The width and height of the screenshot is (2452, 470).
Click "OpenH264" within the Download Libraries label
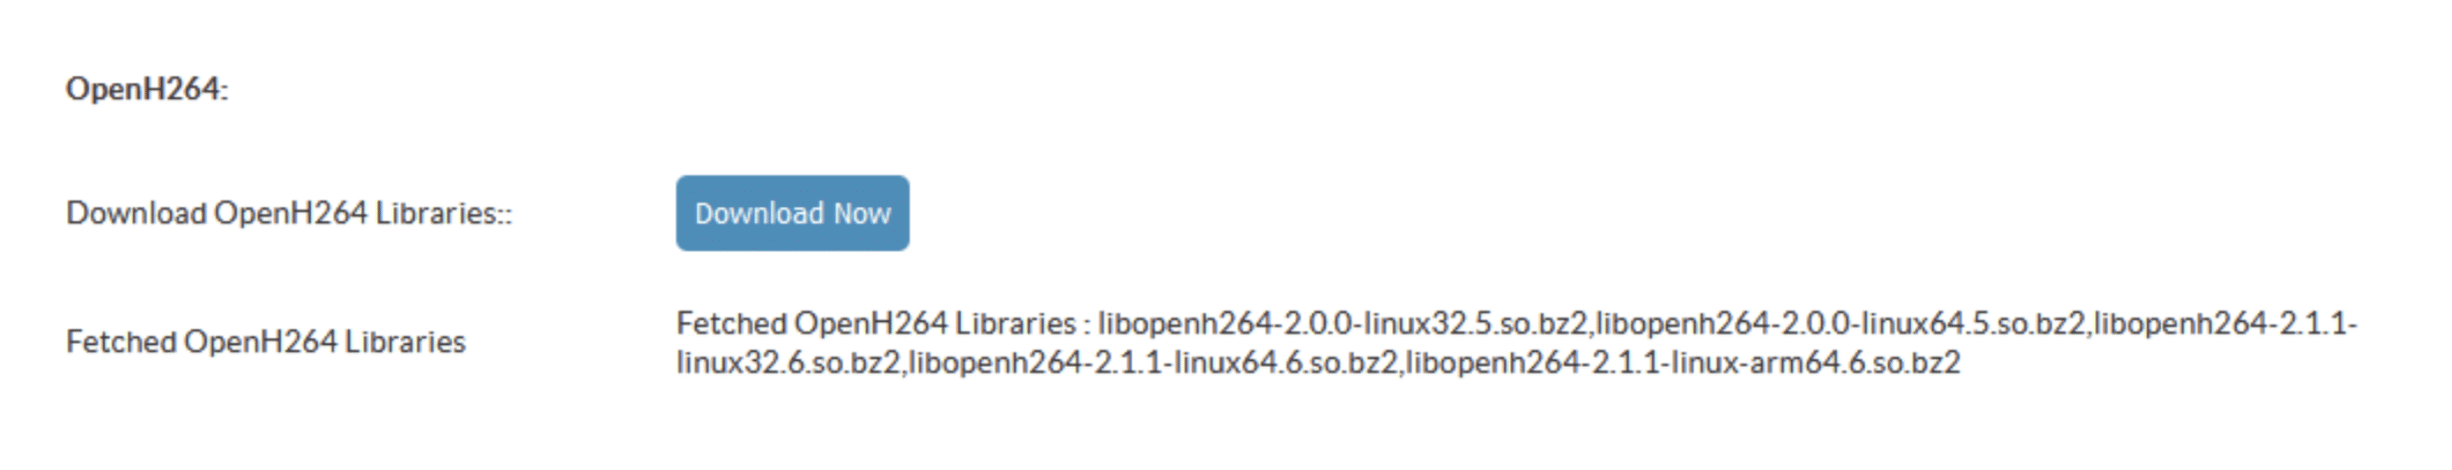(291, 213)
